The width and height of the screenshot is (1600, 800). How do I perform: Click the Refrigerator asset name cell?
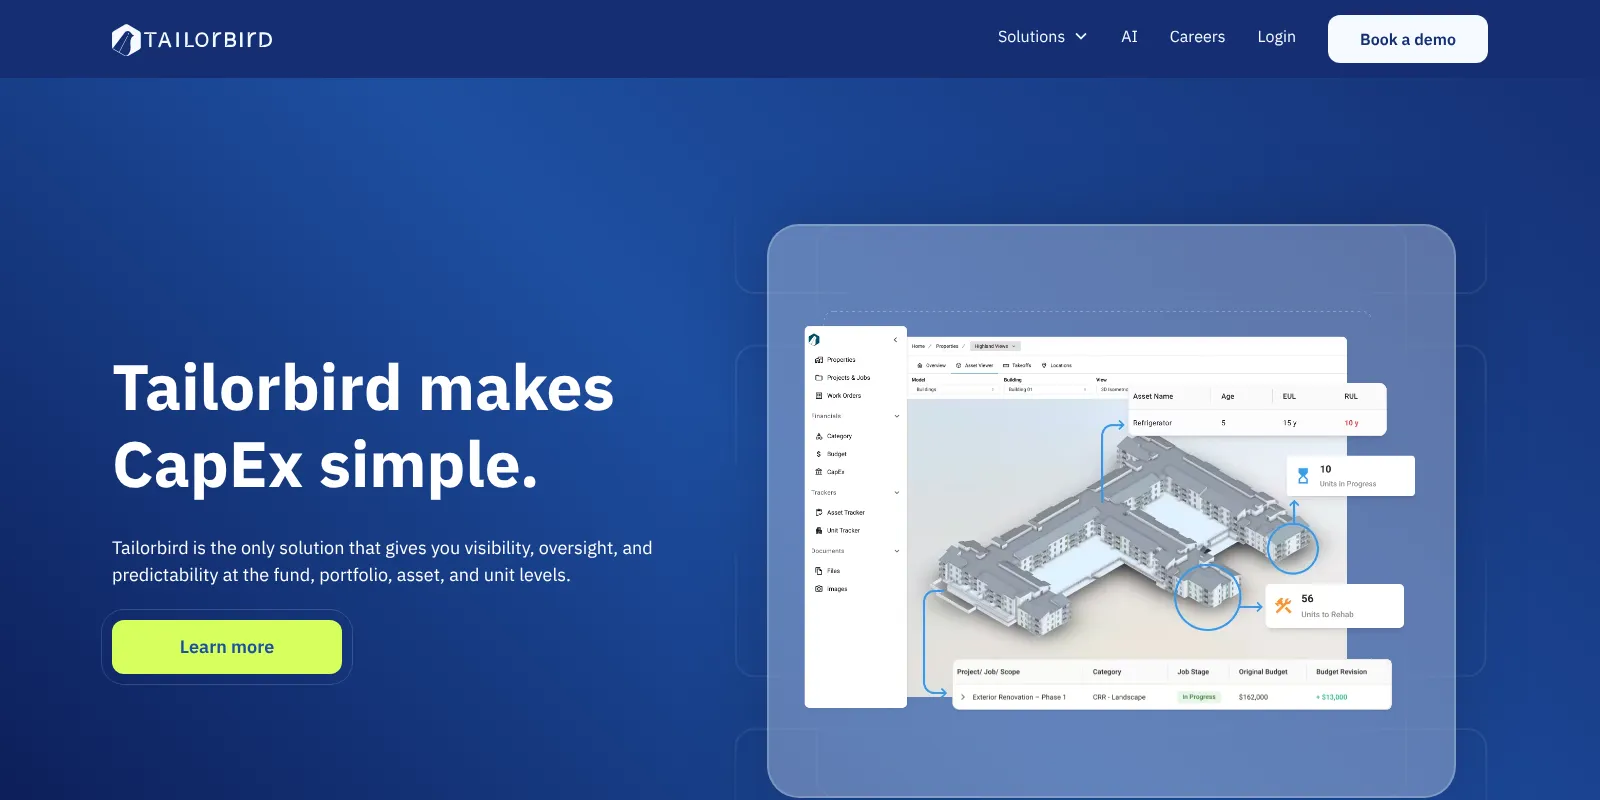(1152, 423)
